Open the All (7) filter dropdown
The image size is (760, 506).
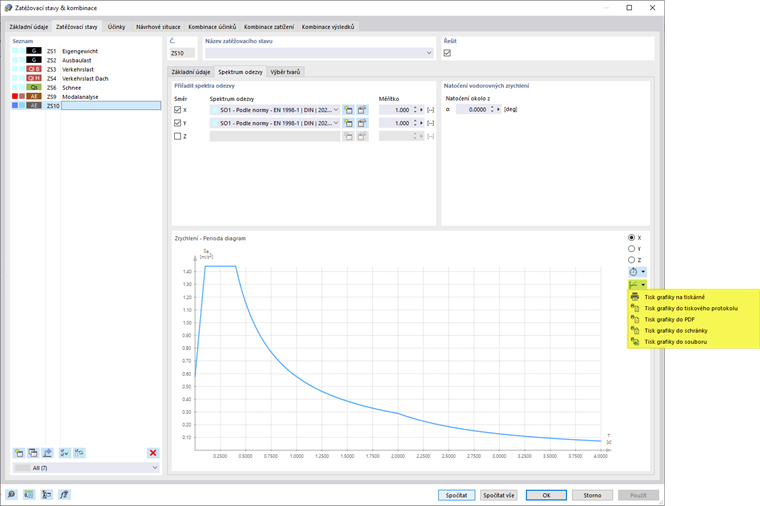(x=155, y=468)
